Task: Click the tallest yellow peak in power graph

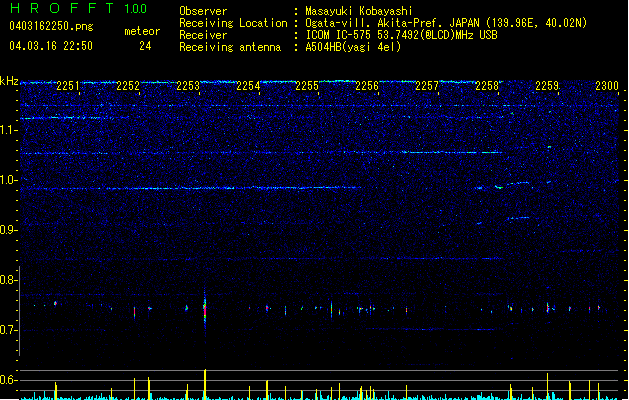Action: click(x=205, y=384)
